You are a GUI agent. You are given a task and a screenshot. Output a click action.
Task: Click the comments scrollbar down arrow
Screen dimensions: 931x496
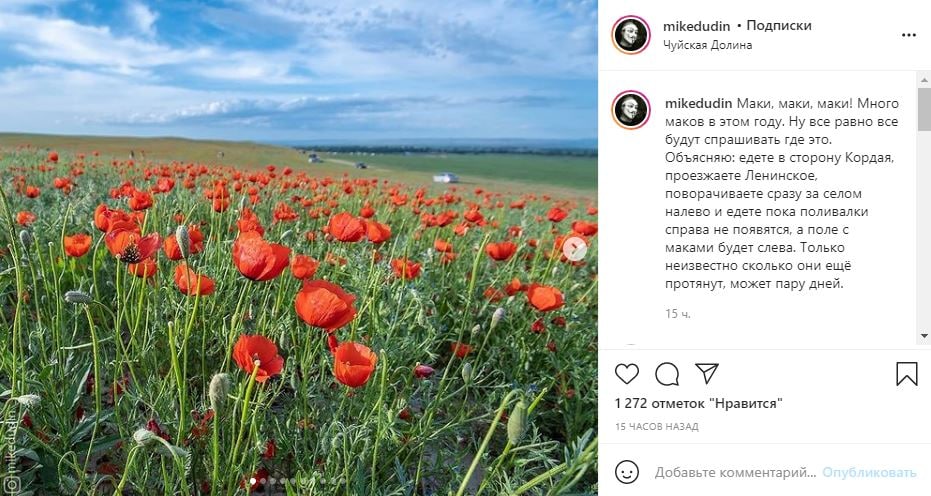coord(924,336)
